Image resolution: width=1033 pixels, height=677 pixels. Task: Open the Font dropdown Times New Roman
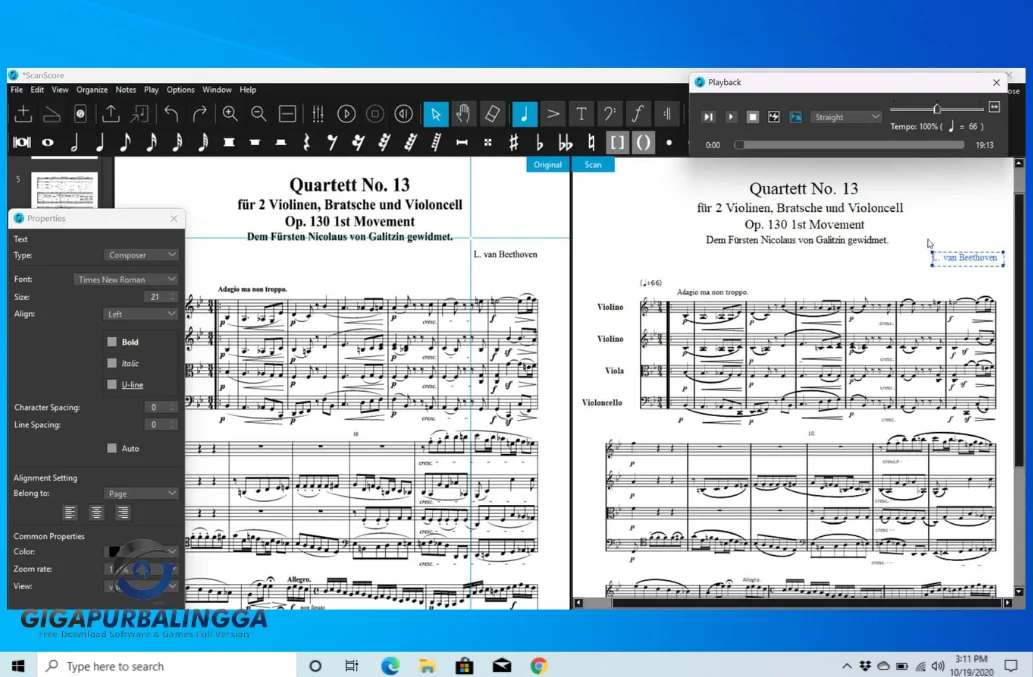tap(125, 279)
